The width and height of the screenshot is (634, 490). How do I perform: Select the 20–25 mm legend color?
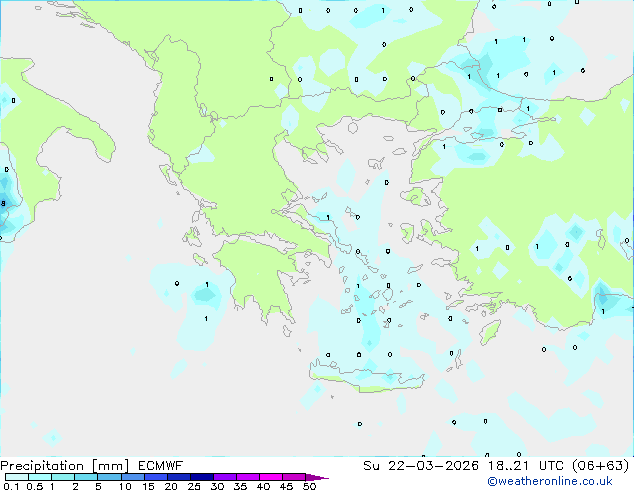coord(179,477)
